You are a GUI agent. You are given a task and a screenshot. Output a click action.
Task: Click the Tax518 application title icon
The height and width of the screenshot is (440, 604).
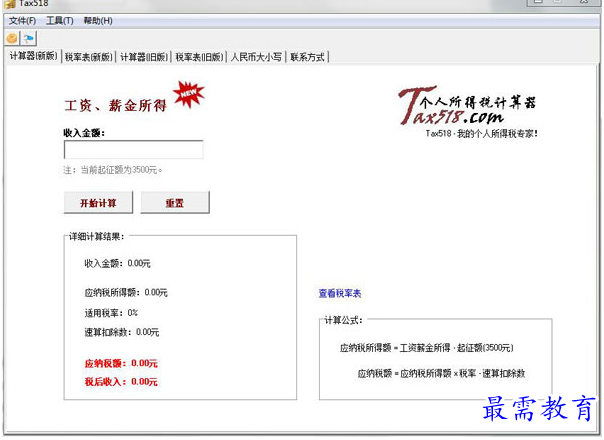tap(9, 3)
